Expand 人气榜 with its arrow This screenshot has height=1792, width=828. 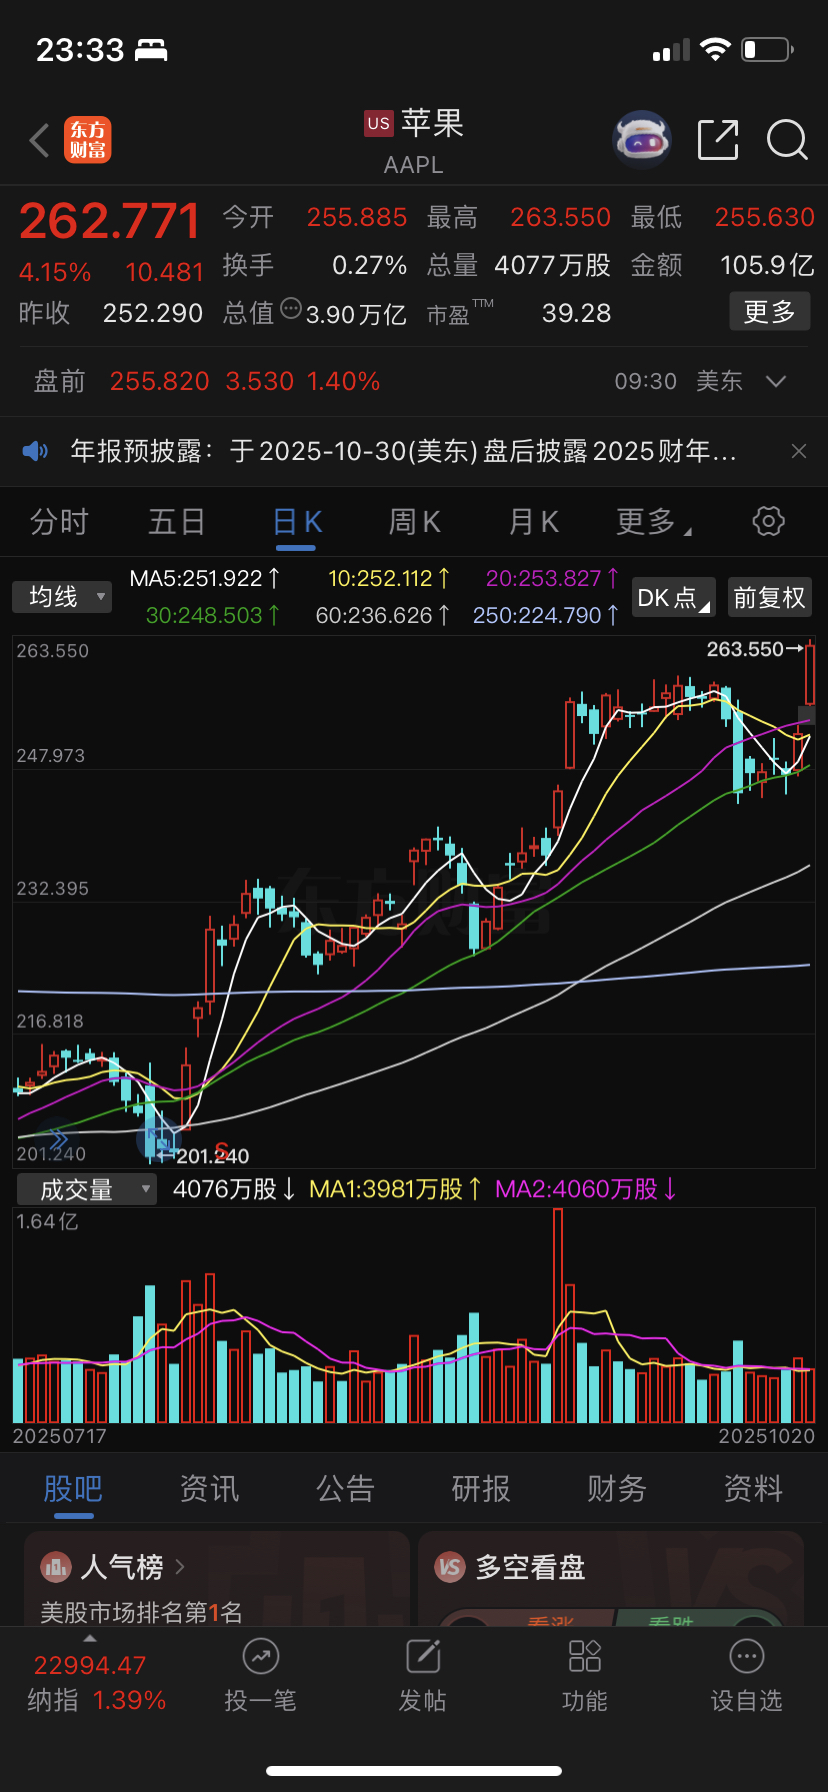point(181,1567)
